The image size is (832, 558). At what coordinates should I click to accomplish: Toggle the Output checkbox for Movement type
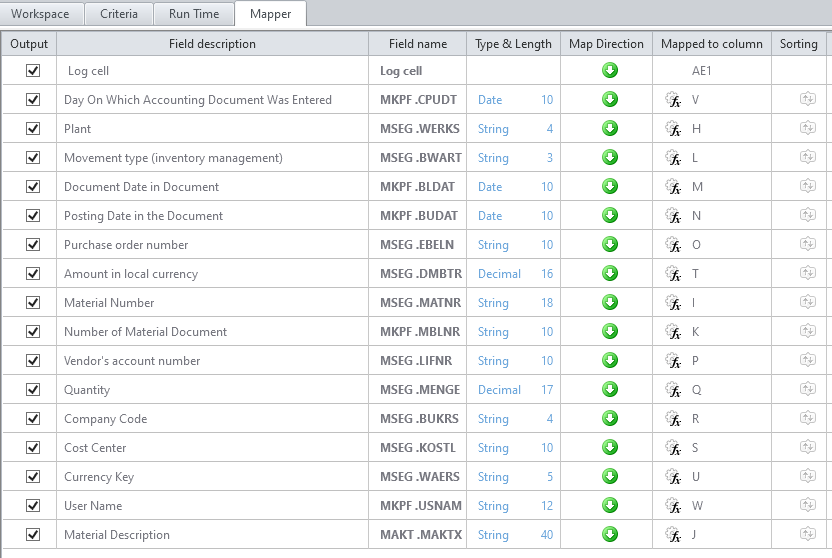[32, 158]
